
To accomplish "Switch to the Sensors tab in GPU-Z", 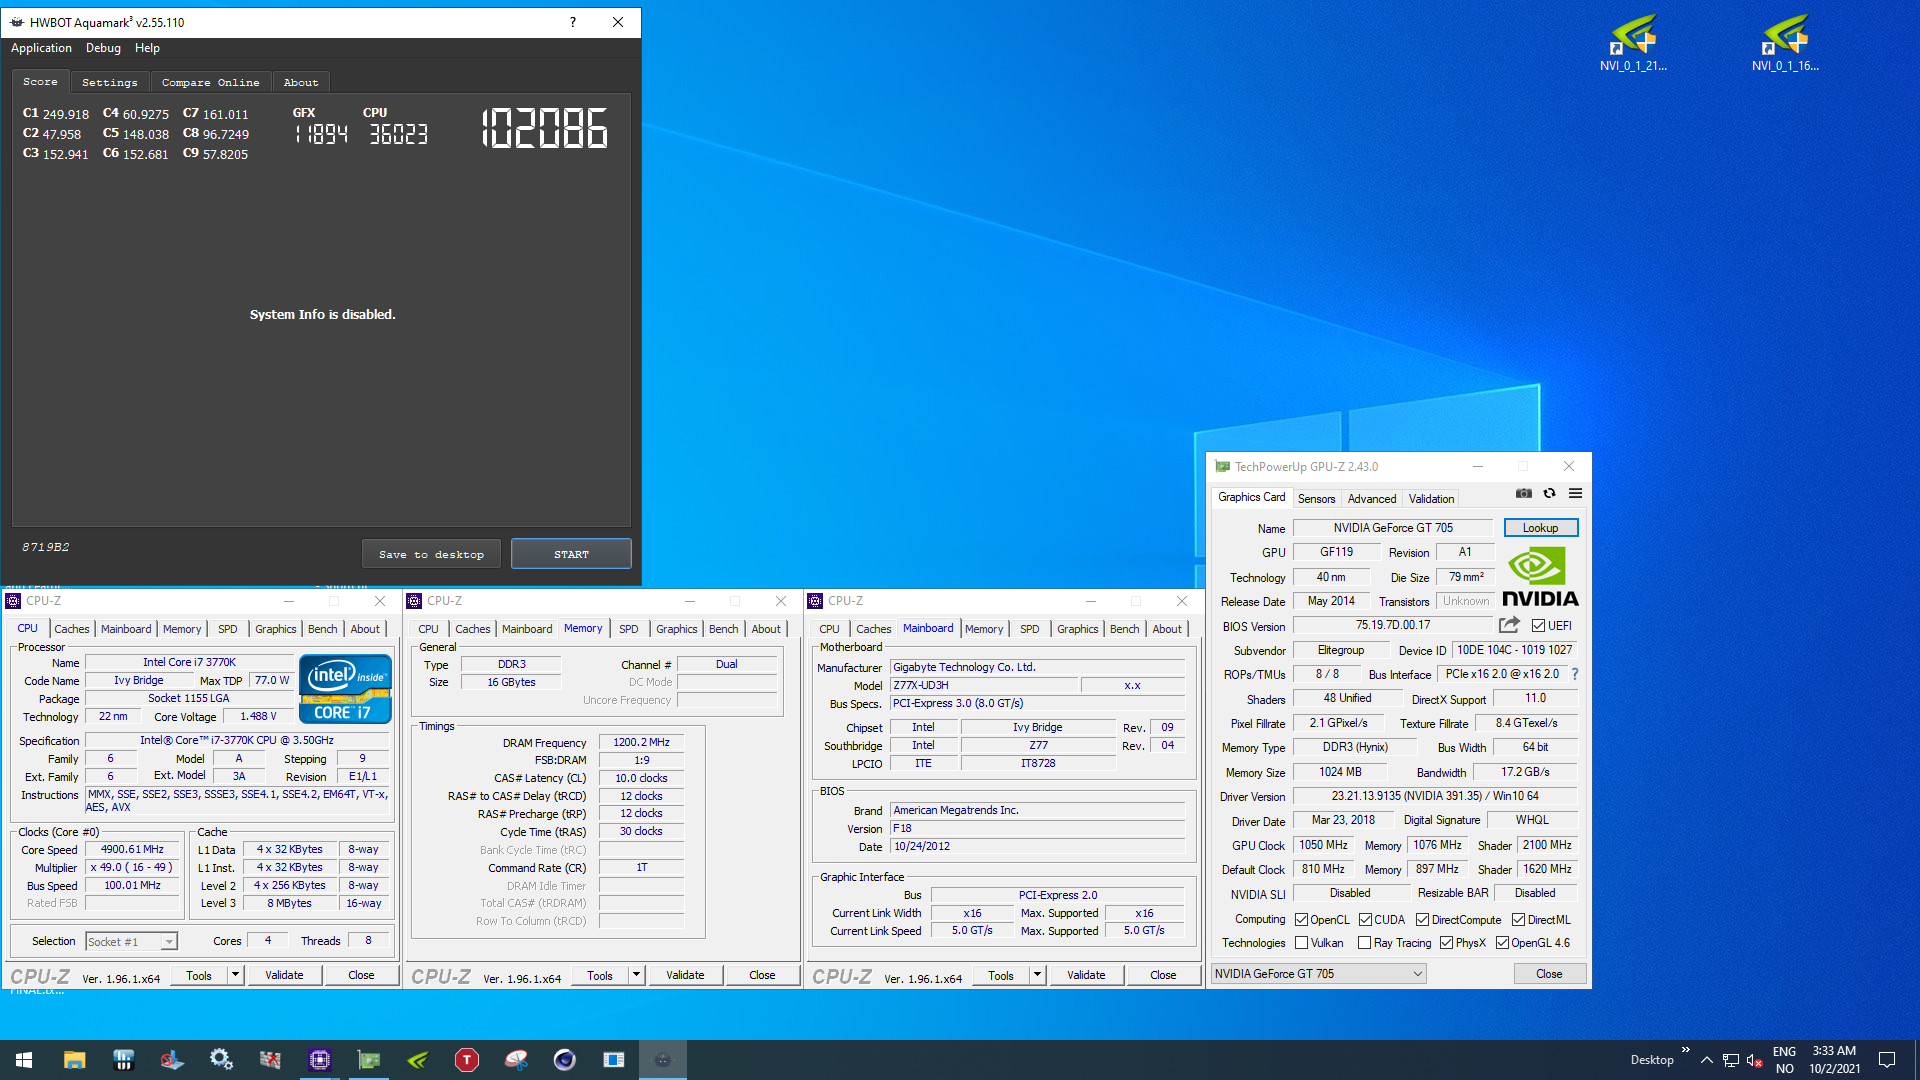I will pyautogui.click(x=1316, y=499).
